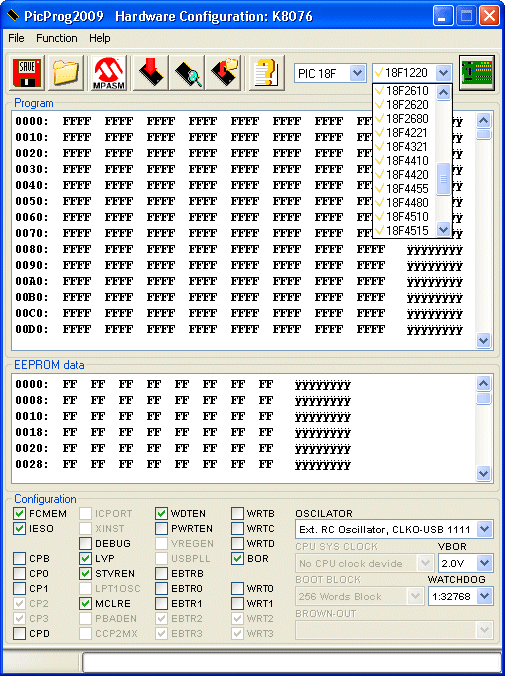Click down arrow of Program scrollbar
The image size is (505, 676).
(483, 341)
